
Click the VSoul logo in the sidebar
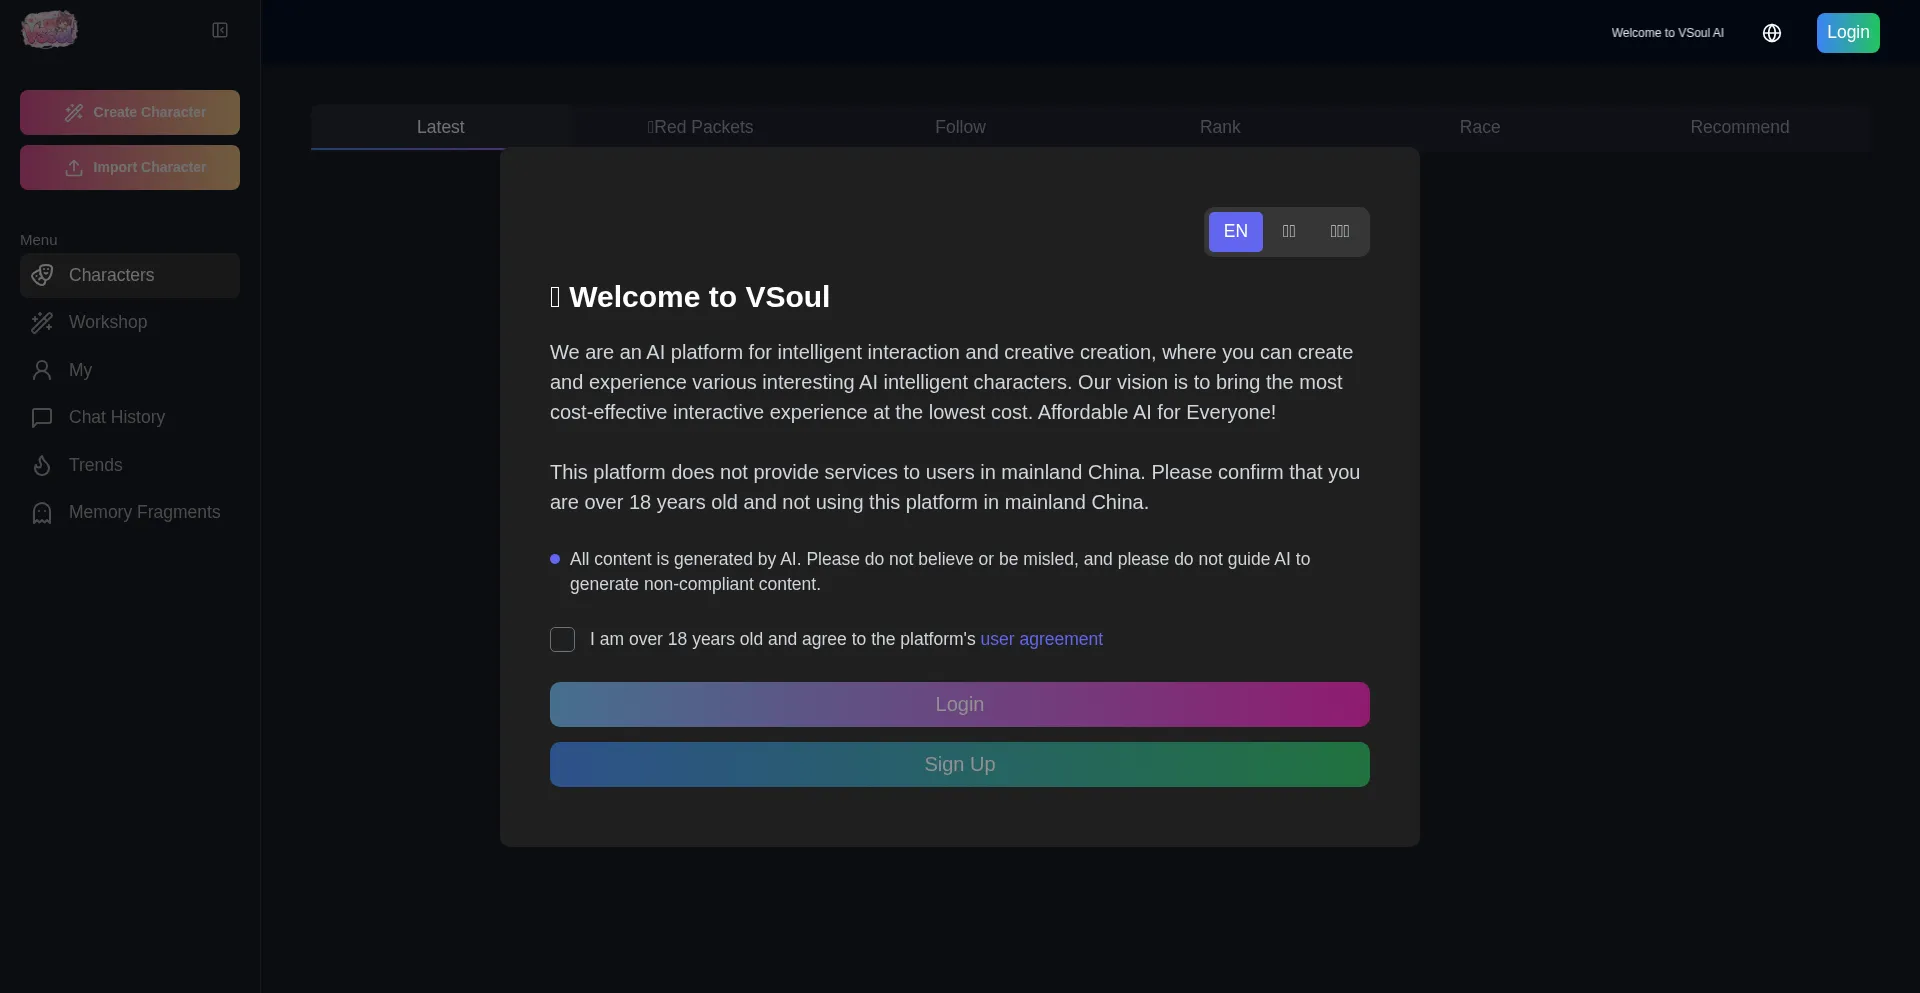[x=49, y=30]
